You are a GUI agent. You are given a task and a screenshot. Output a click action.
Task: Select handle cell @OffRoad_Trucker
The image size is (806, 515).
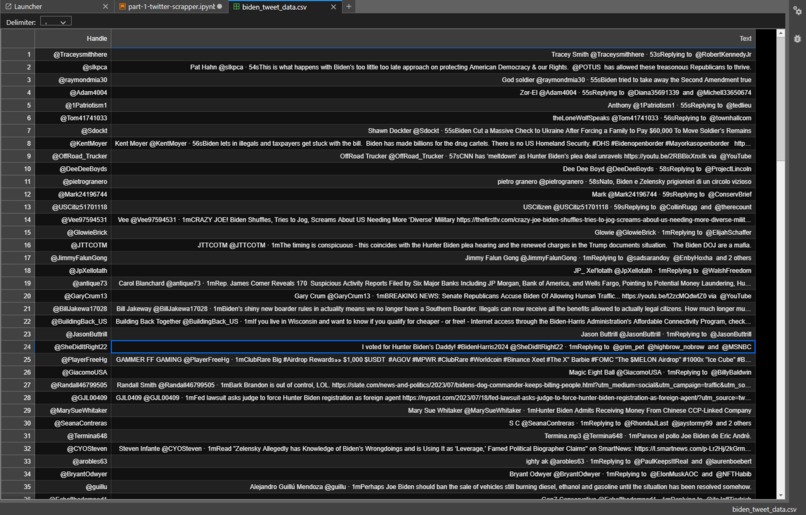pos(73,156)
